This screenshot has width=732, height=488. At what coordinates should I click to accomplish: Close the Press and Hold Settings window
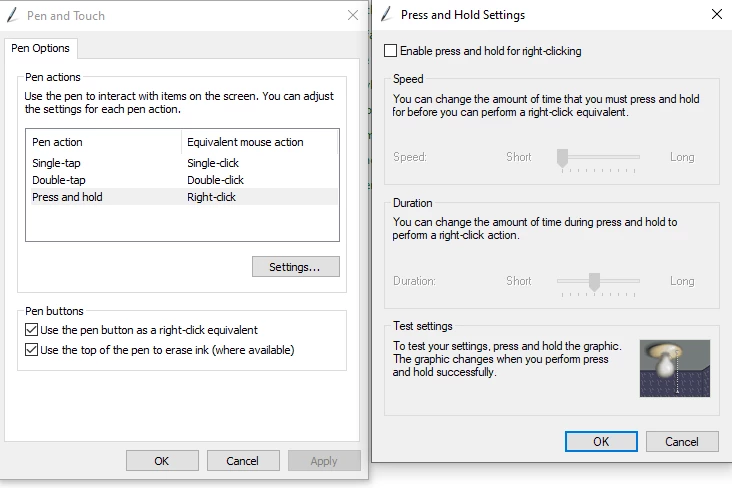pos(717,14)
